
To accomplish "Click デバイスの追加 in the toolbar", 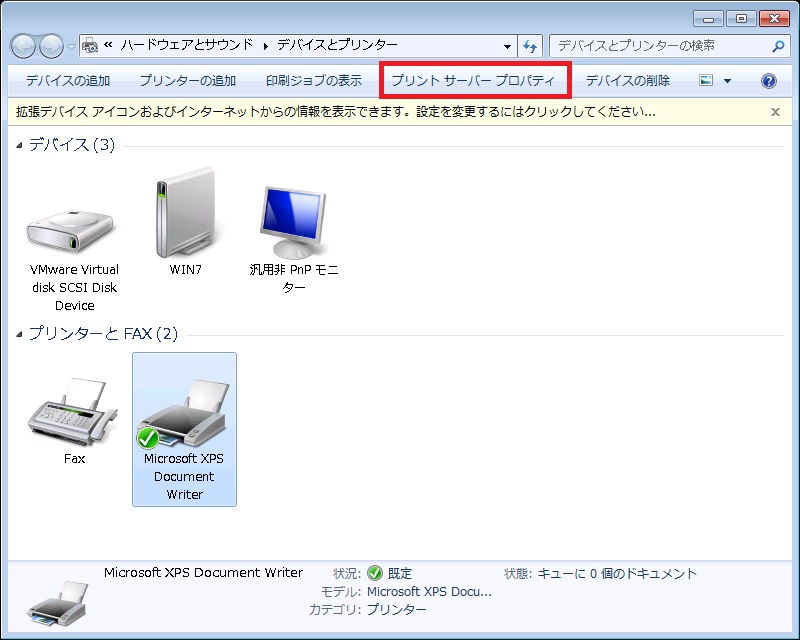I will click(68, 81).
